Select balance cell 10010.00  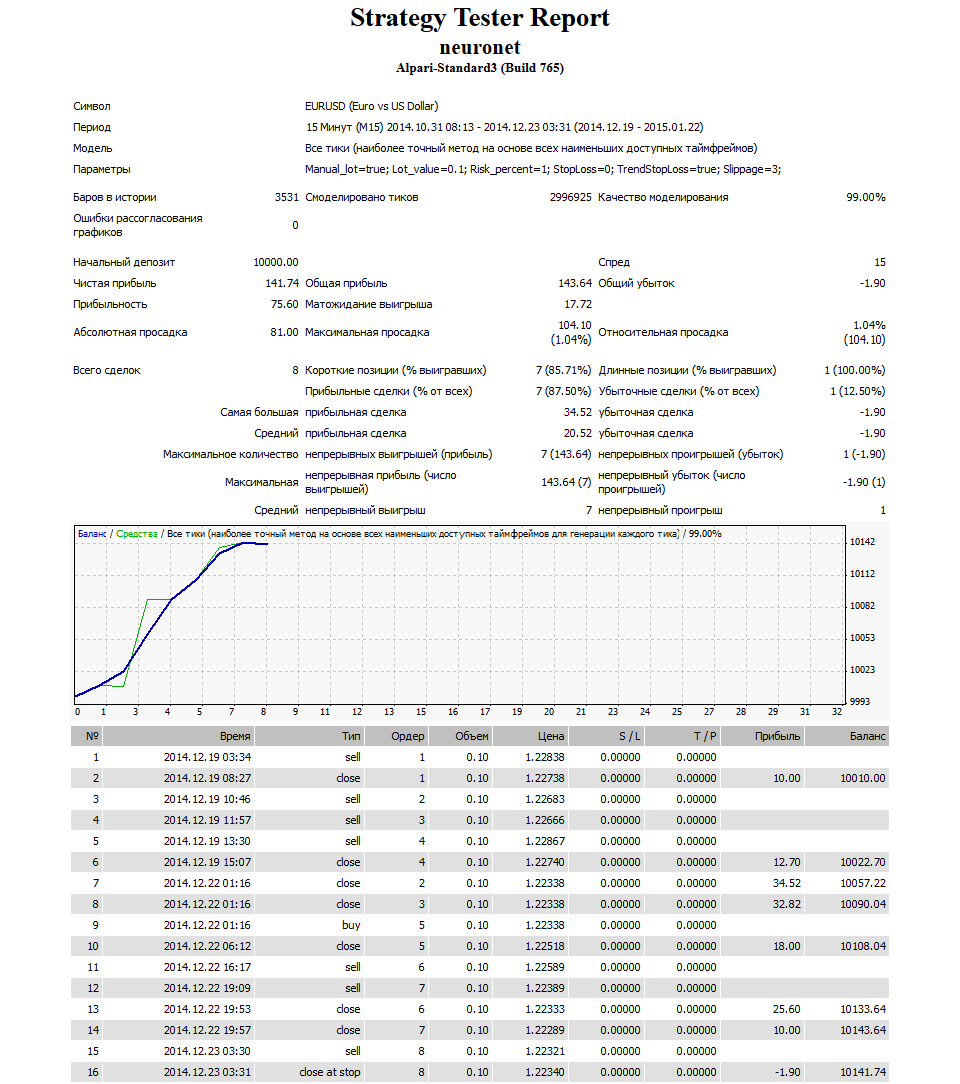tap(863, 778)
